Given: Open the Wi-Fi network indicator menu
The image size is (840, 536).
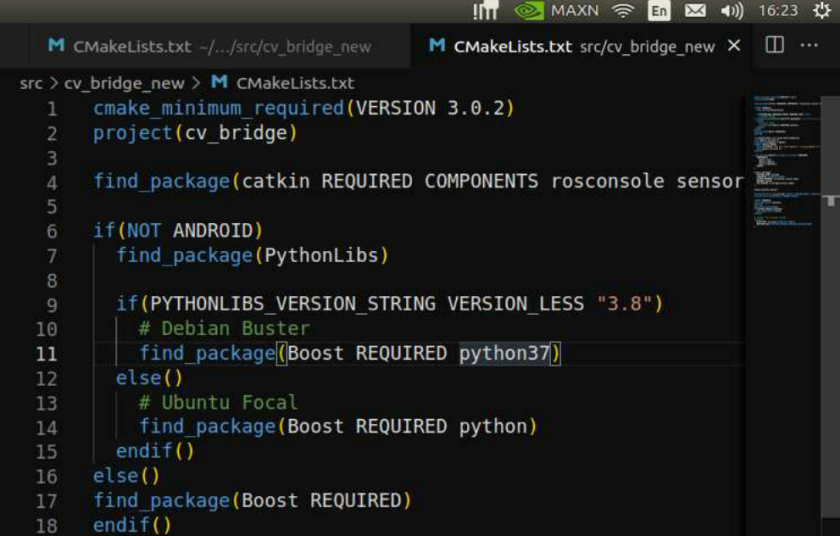Looking at the screenshot, I should 622,11.
